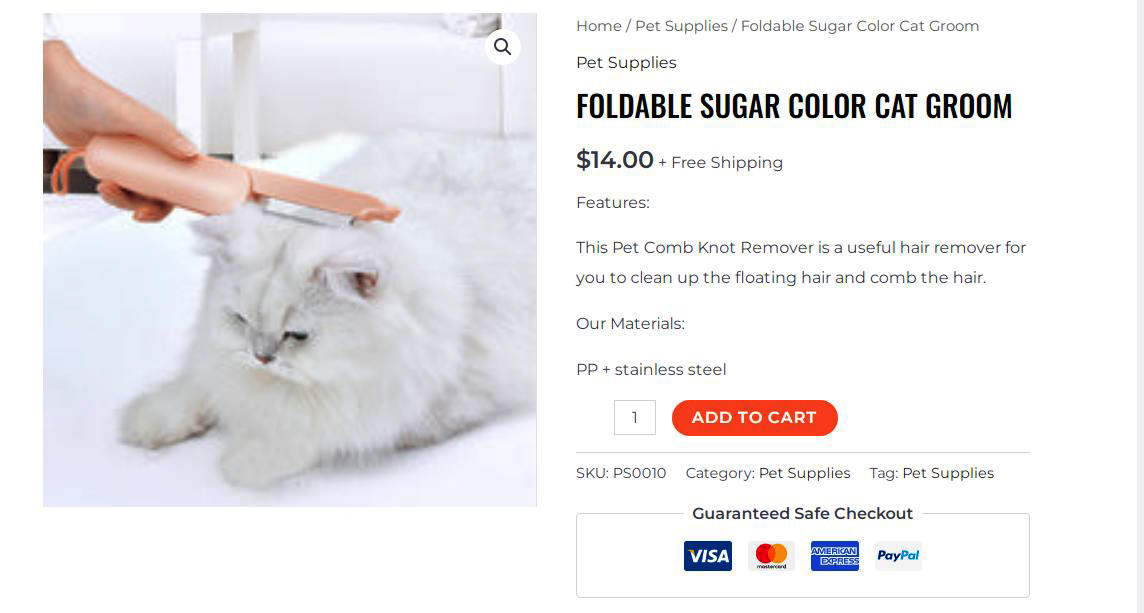Screen dimensions: 1144x613
Task: Click the Pet Supplies label above product title
Action: [x=626, y=63]
